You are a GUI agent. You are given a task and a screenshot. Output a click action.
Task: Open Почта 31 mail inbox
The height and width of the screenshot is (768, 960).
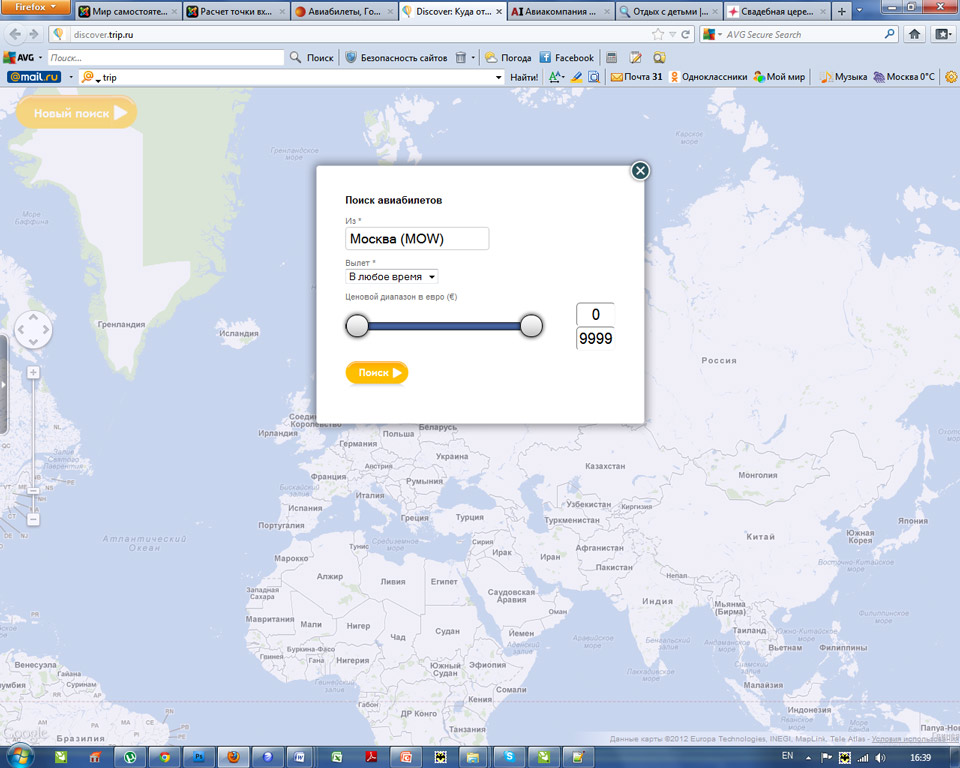tap(637, 77)
